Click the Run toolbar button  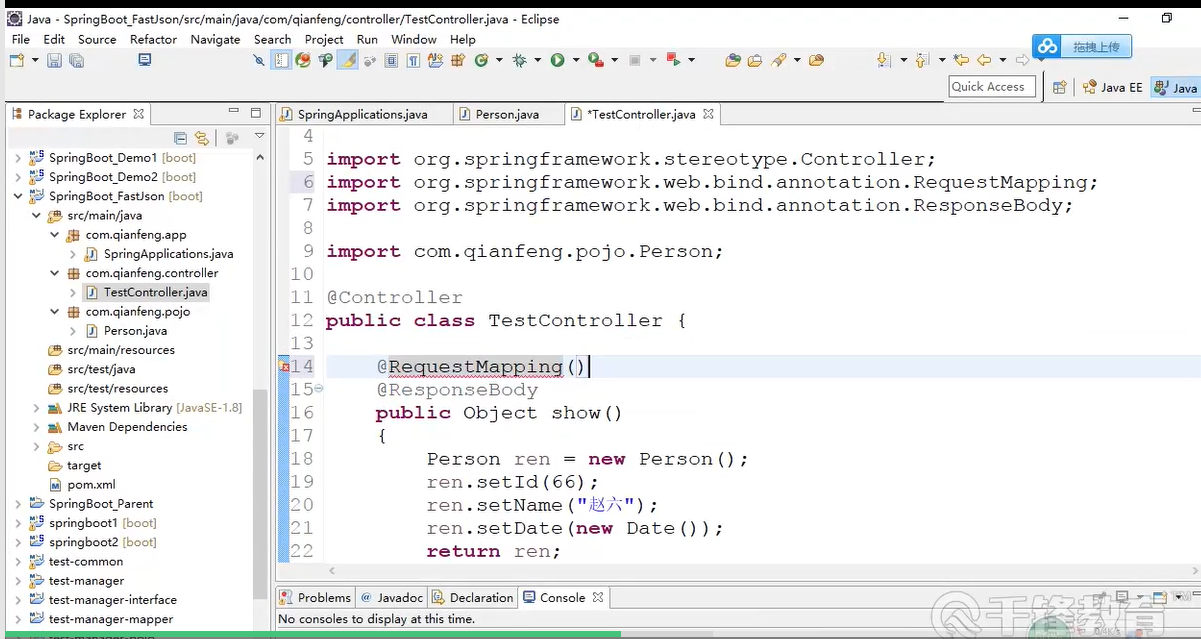point(557,60)
